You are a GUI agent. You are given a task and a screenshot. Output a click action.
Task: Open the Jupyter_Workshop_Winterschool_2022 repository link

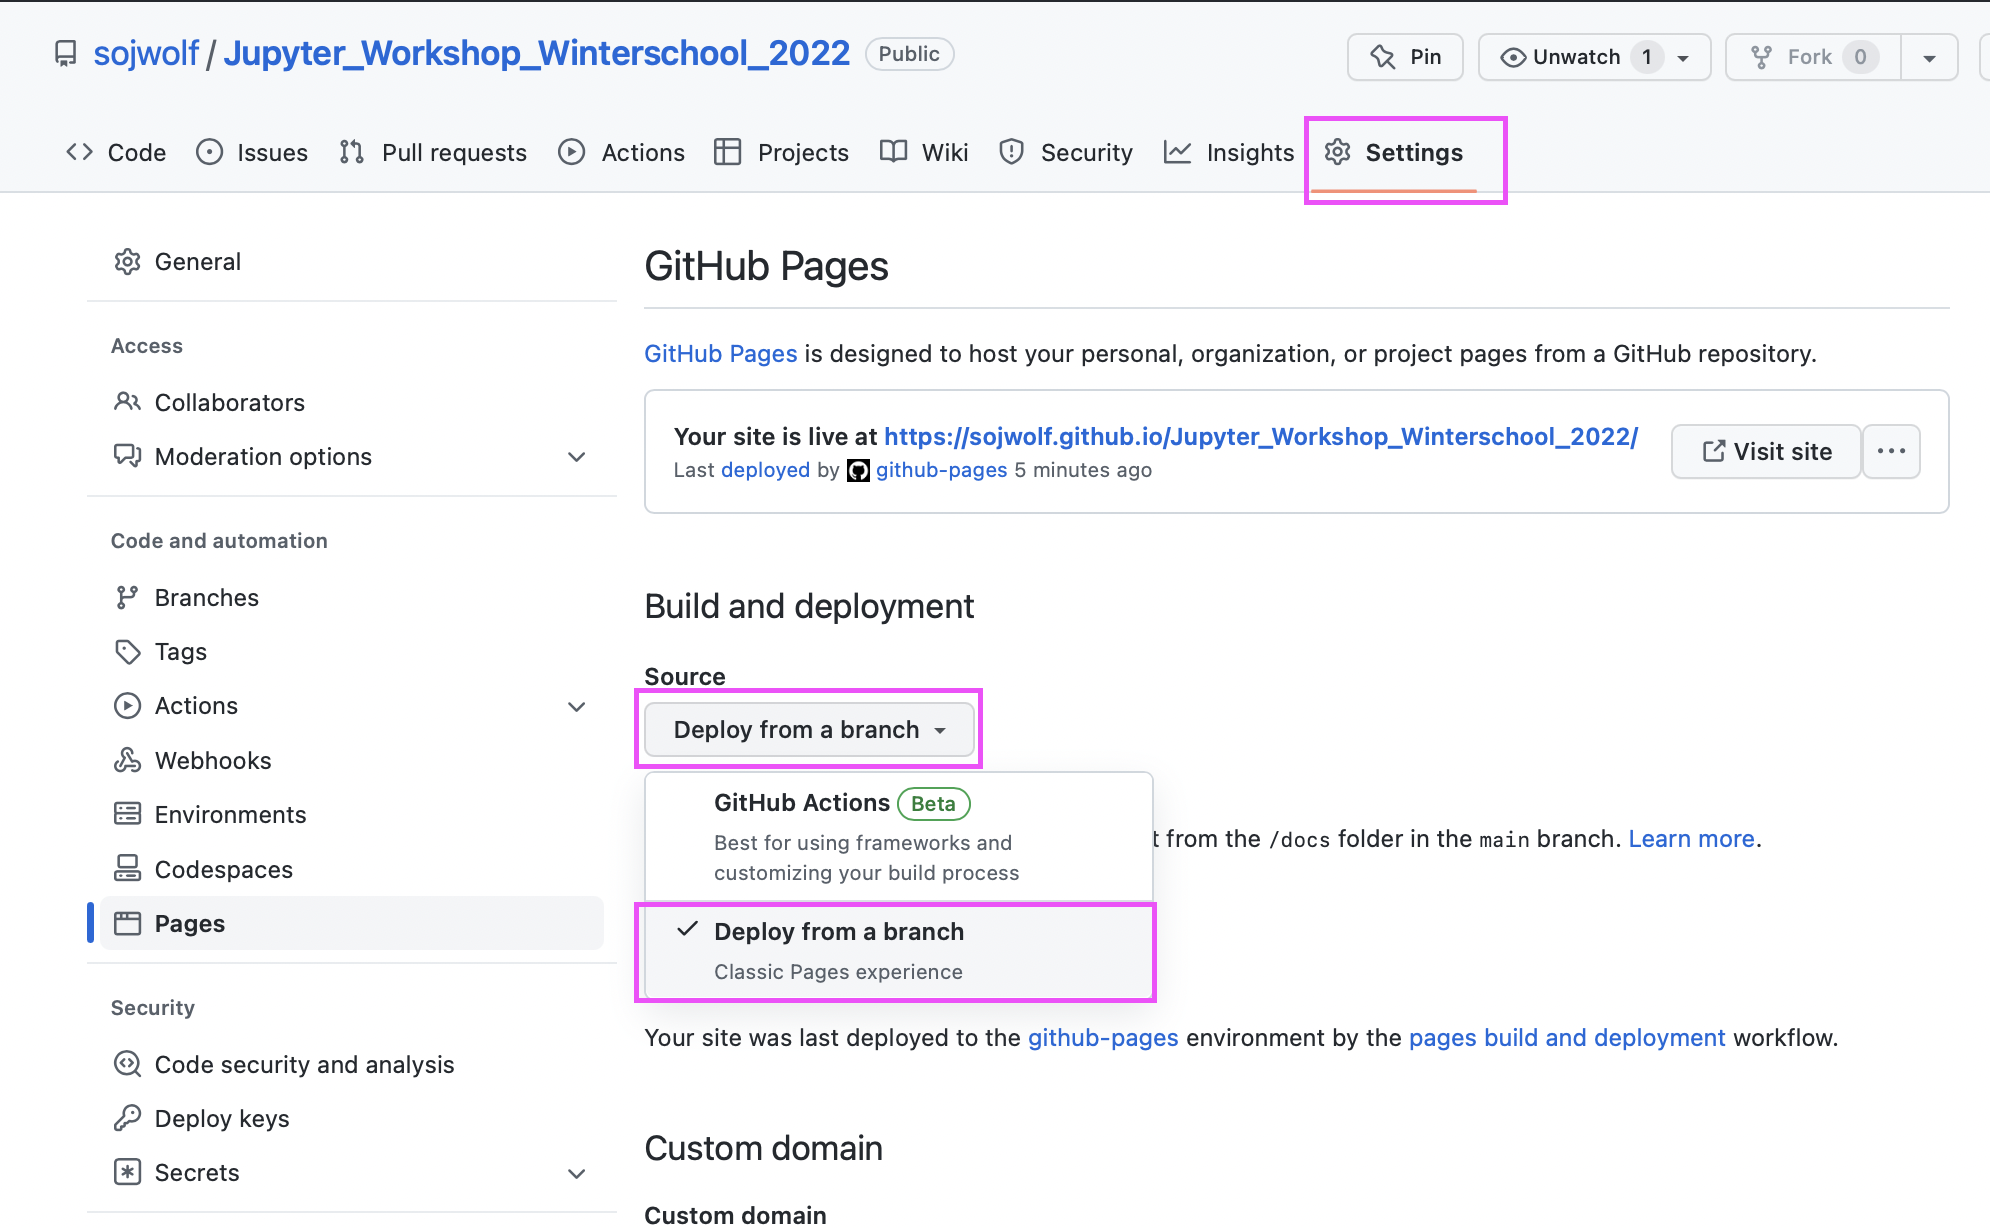(x=536, y=53)
